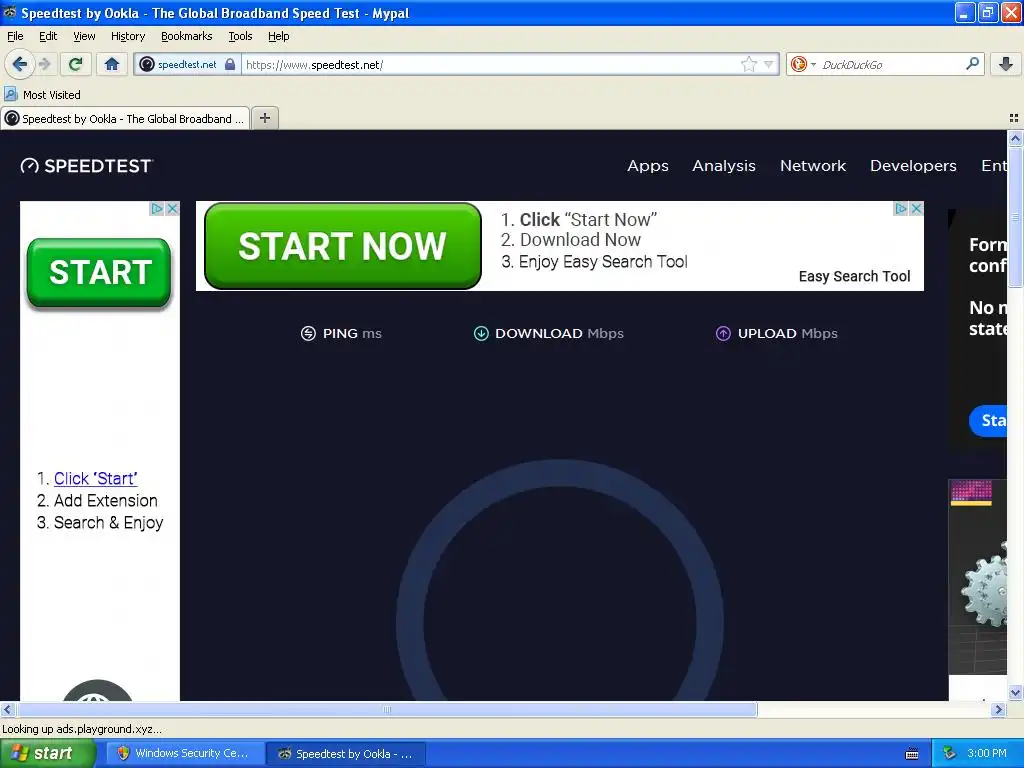
Task: Click the blue button in the right ad
Action: click(988, 421)
